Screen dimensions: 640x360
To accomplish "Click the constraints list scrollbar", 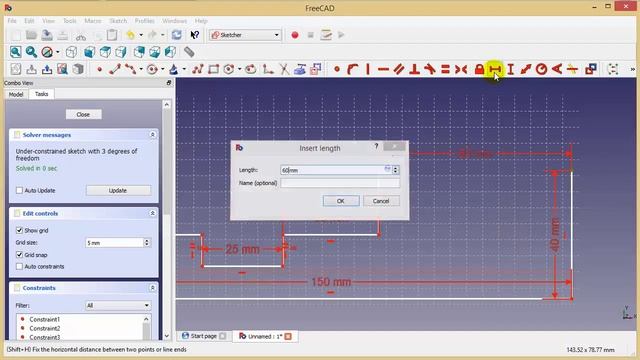I will pos(146,327).
